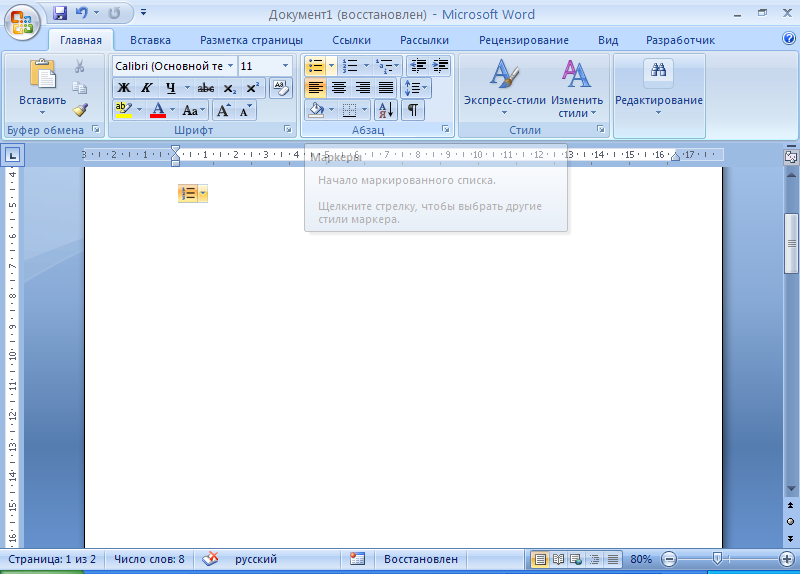
Task: Toggle bold formatting Ж
Action: [x=123, y=88]
